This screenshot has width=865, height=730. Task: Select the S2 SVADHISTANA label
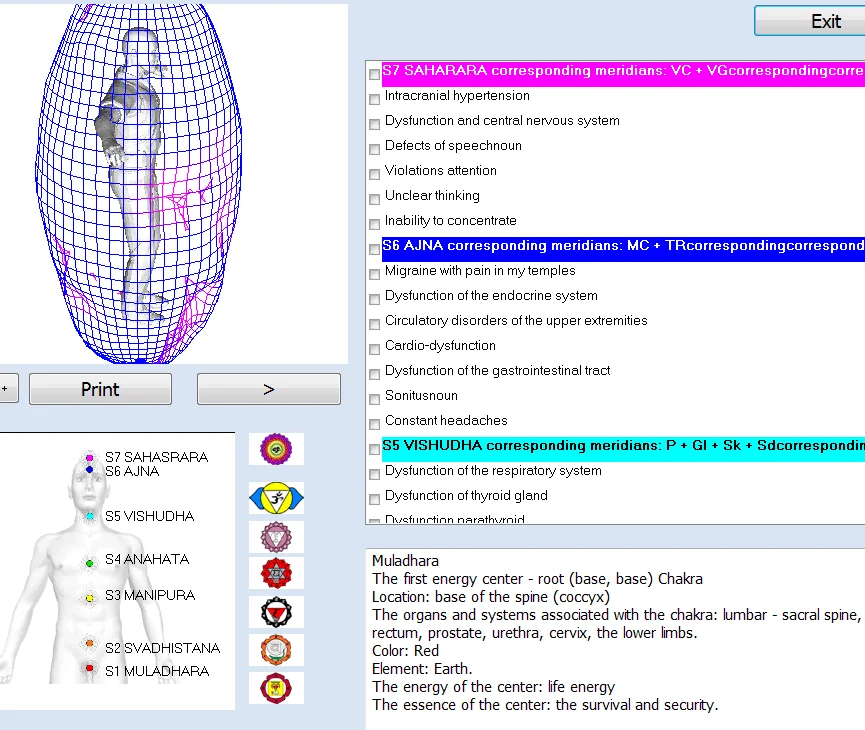(163, 648)
